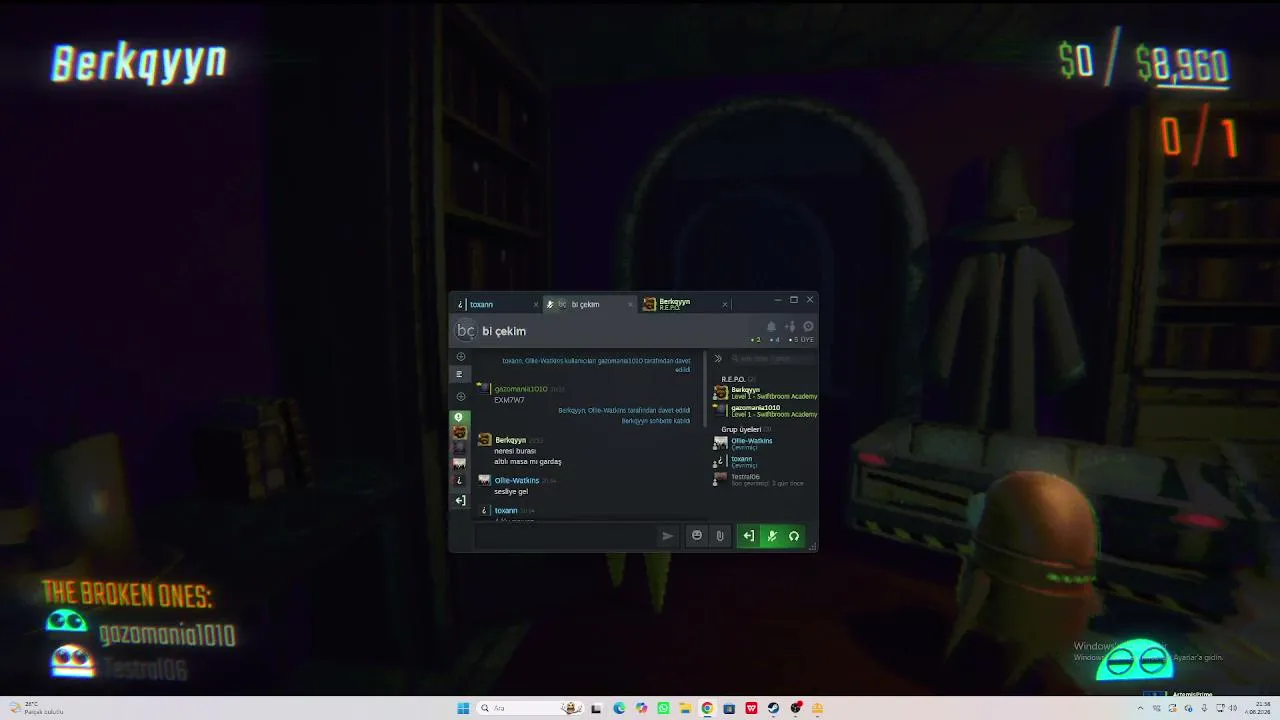Open File Explorer from the taskbar
This screenshot has width=1280, height=720.
[x=685, y=708]
